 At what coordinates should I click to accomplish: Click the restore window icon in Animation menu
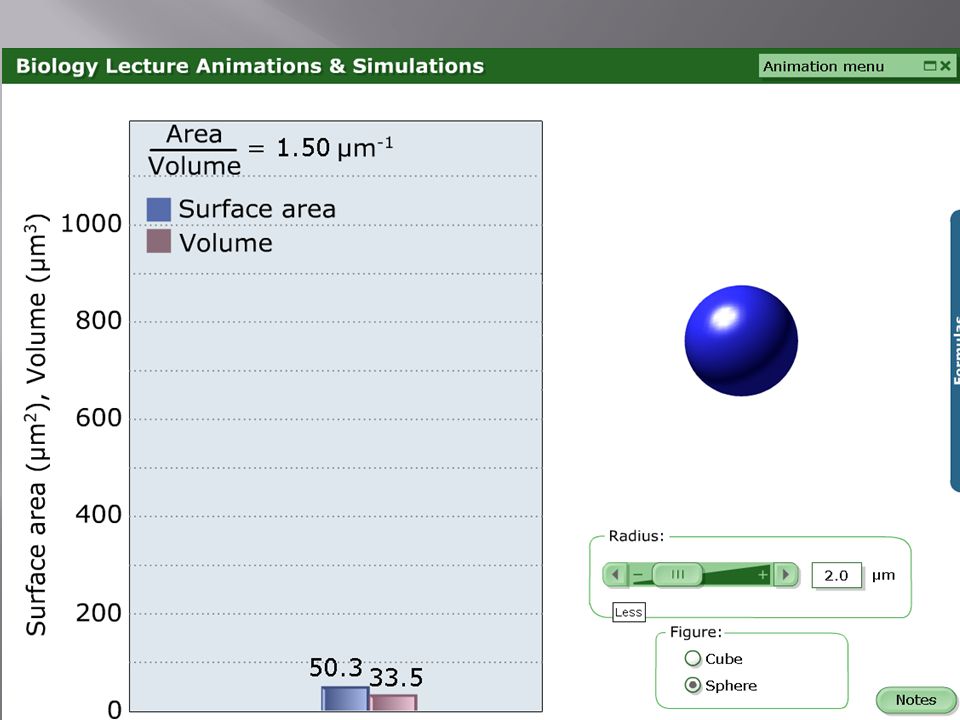(x=929, y=66)
